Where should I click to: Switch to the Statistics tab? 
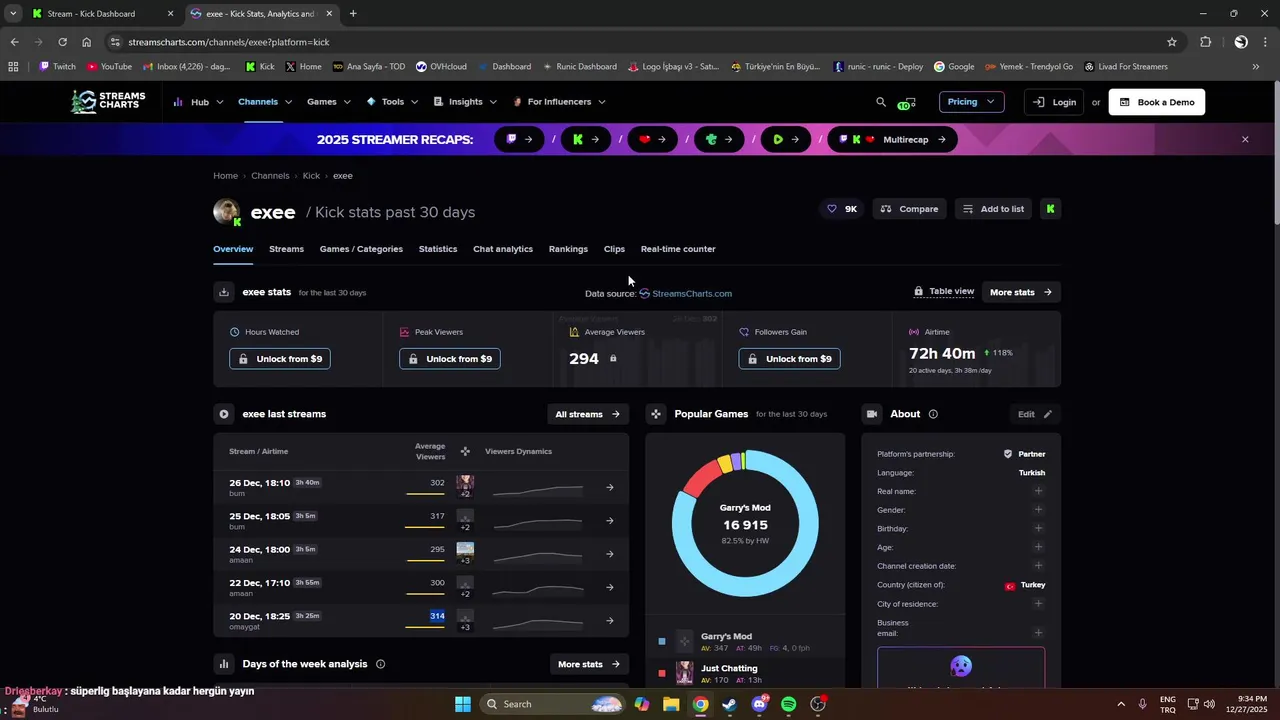(x=438, y=249)
